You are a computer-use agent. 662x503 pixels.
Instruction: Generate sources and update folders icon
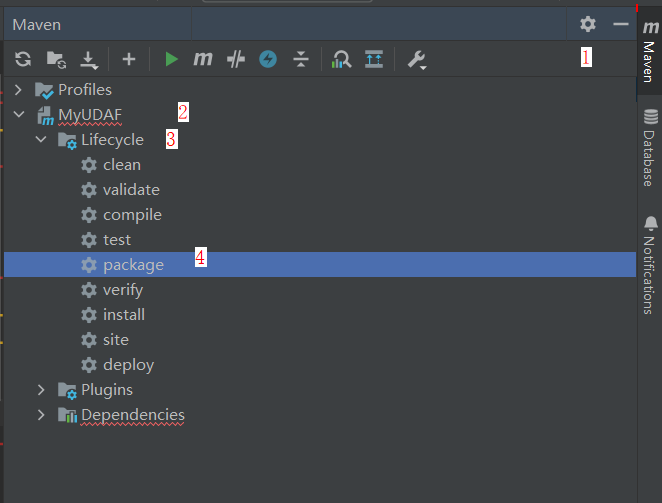pos(56,60)
